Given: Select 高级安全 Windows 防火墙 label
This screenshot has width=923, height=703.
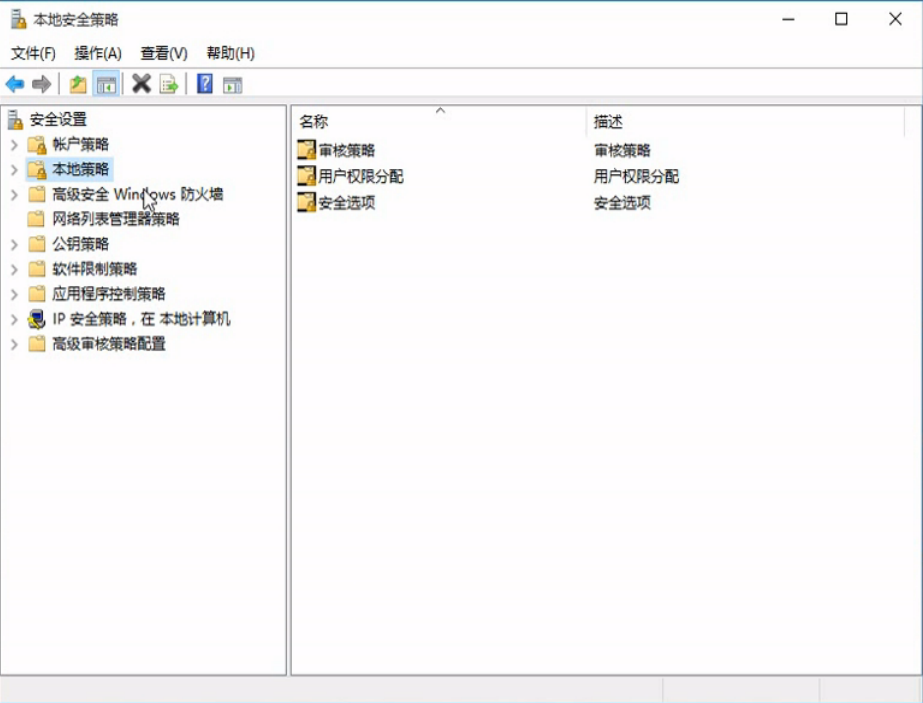Looking at the screenshot, I should click(x=137, y=194).
